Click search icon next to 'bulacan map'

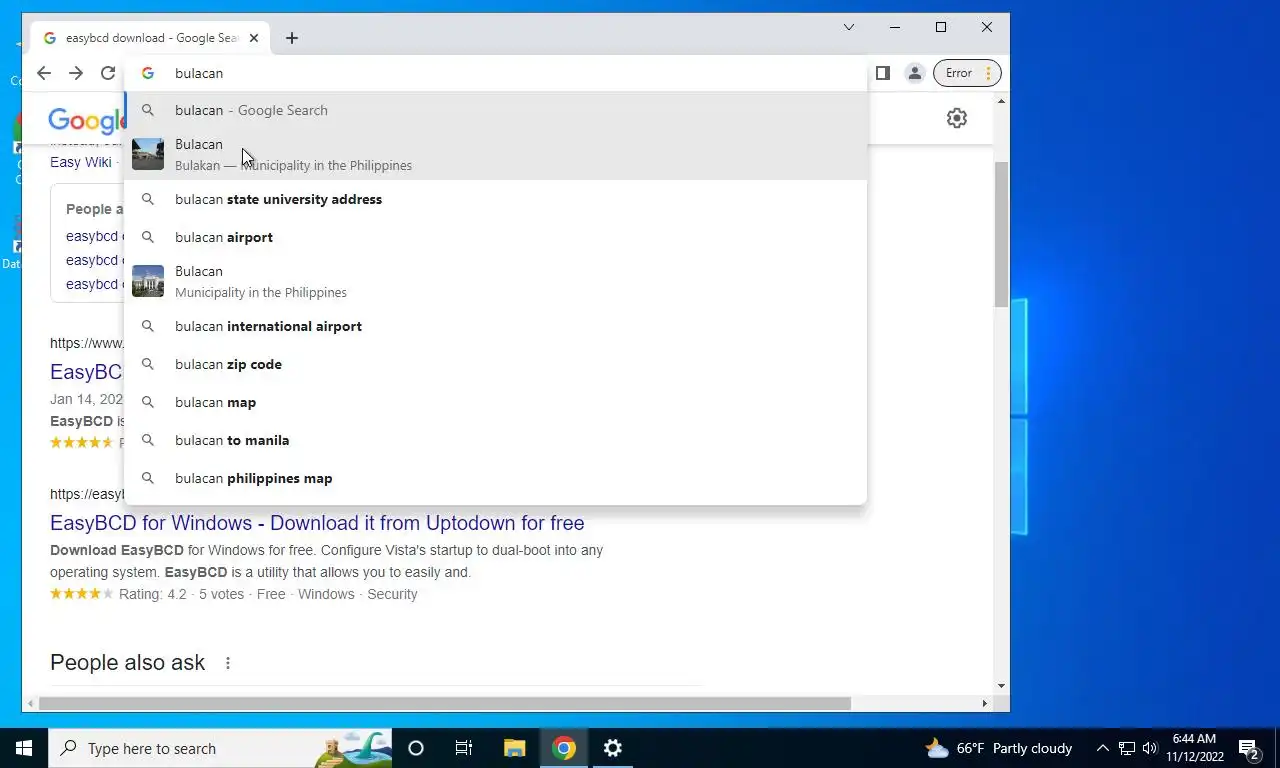(148, 402)
